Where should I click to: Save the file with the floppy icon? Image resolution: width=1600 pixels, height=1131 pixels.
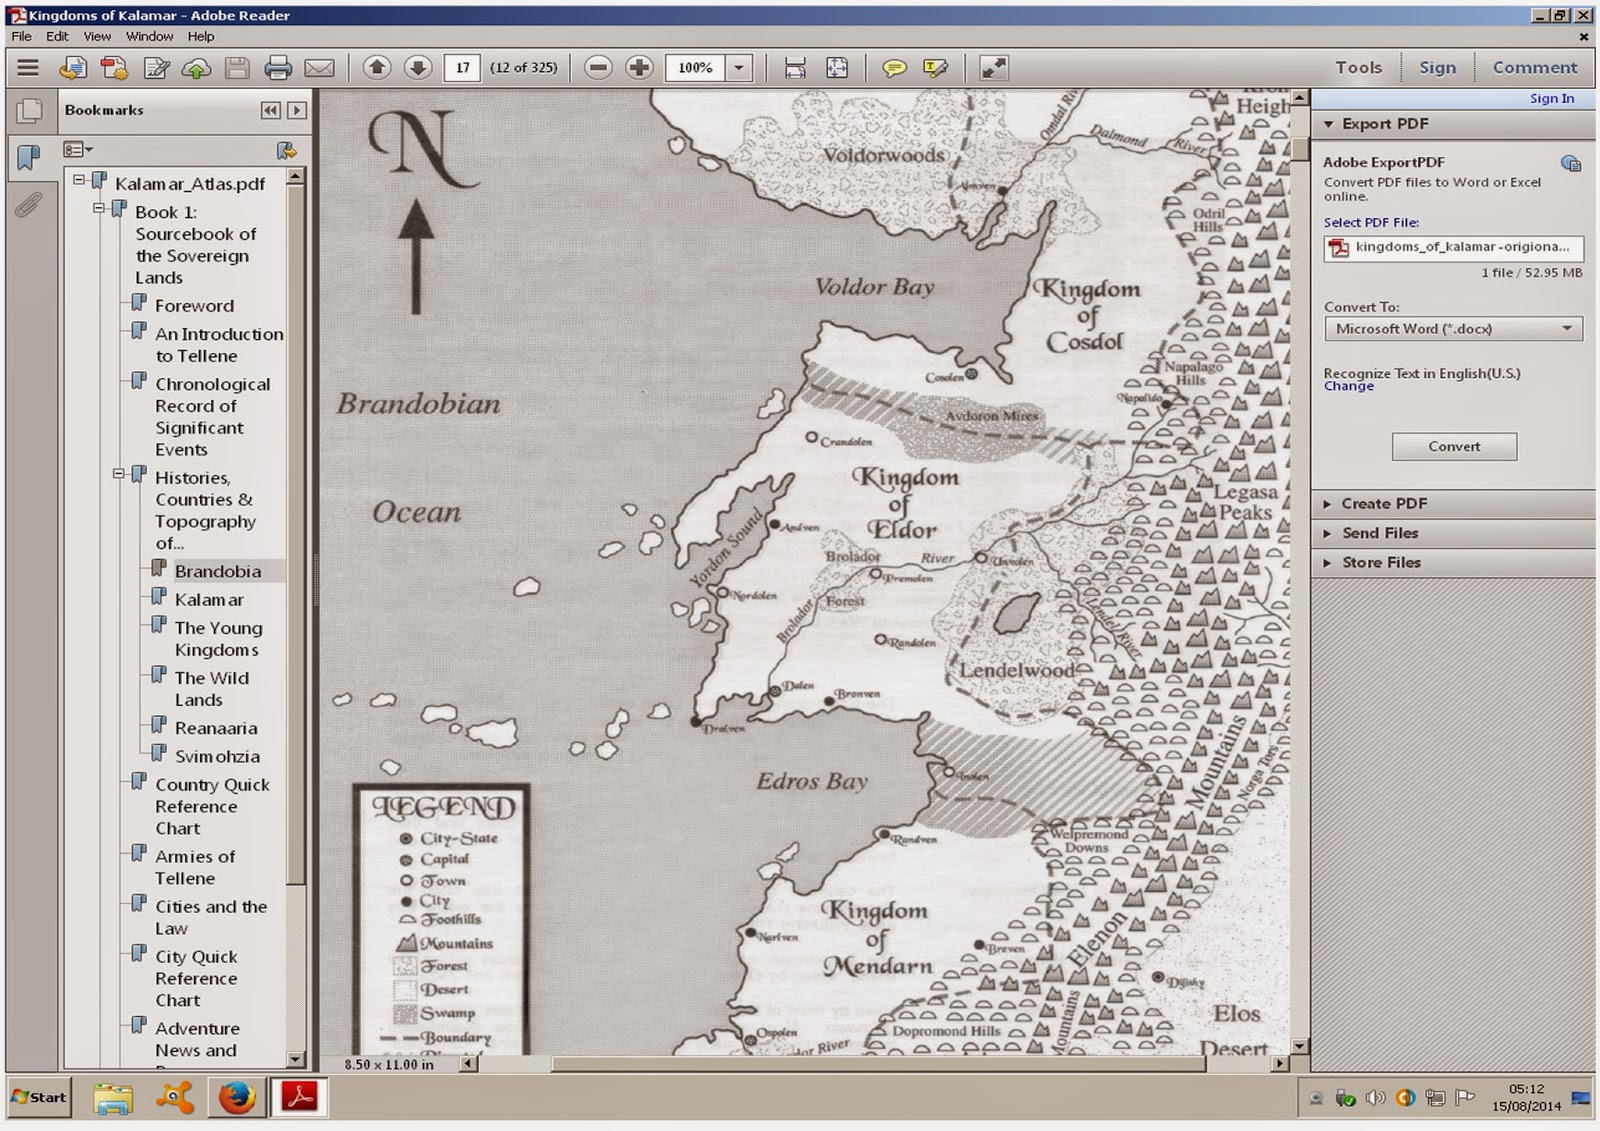coord(237,68)
